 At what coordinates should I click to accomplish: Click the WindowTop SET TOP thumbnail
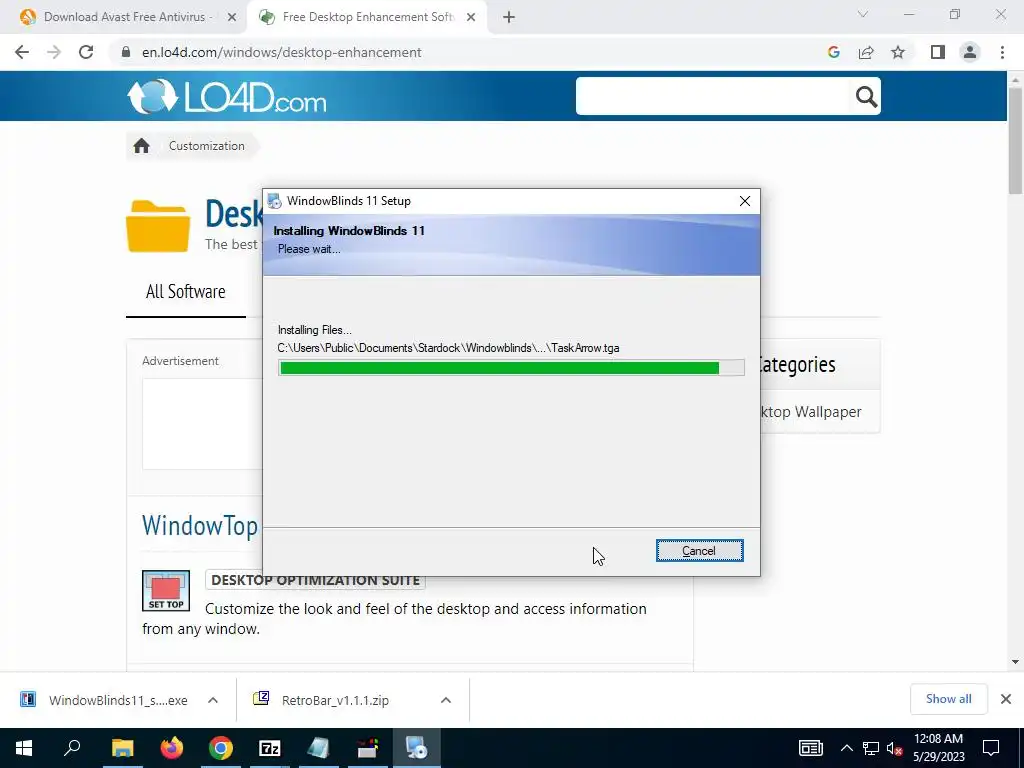point(166,591)
